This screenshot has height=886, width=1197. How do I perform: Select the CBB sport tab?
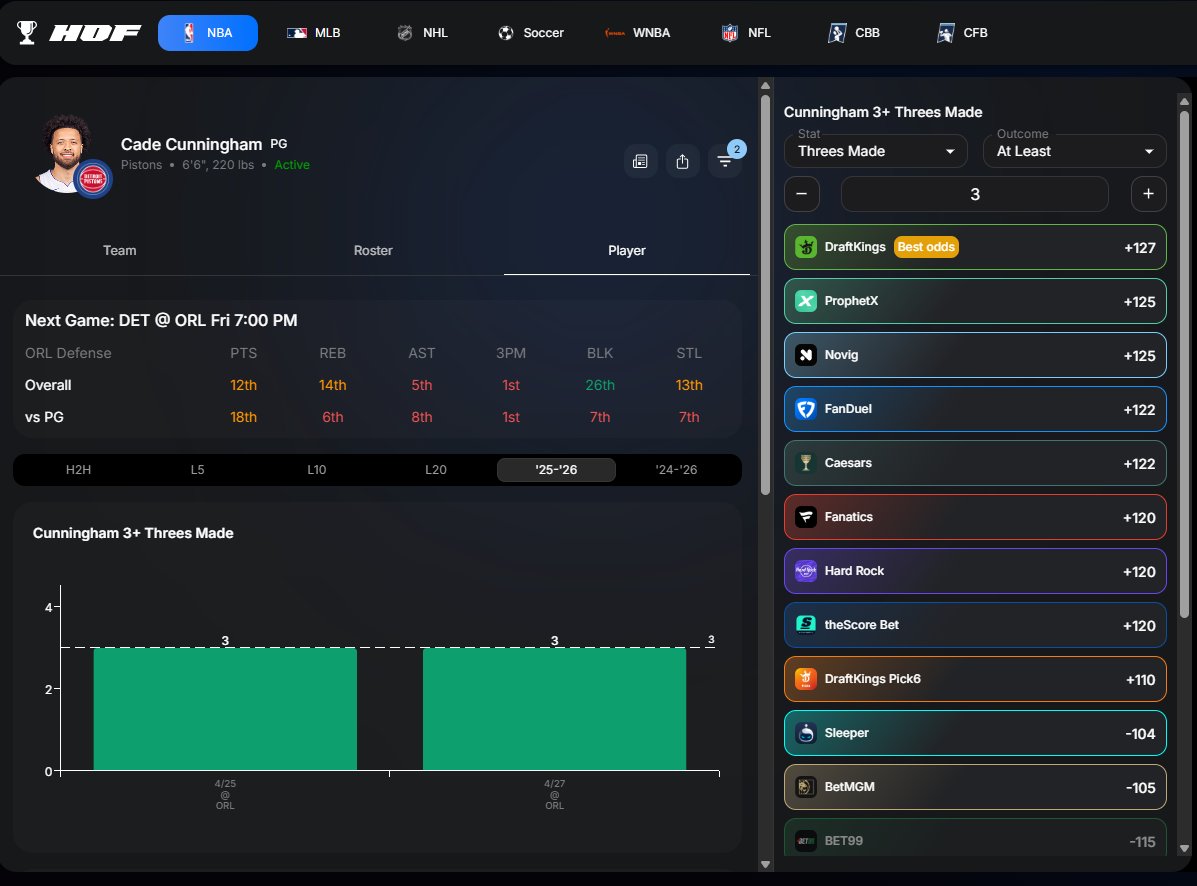point(854,33)
